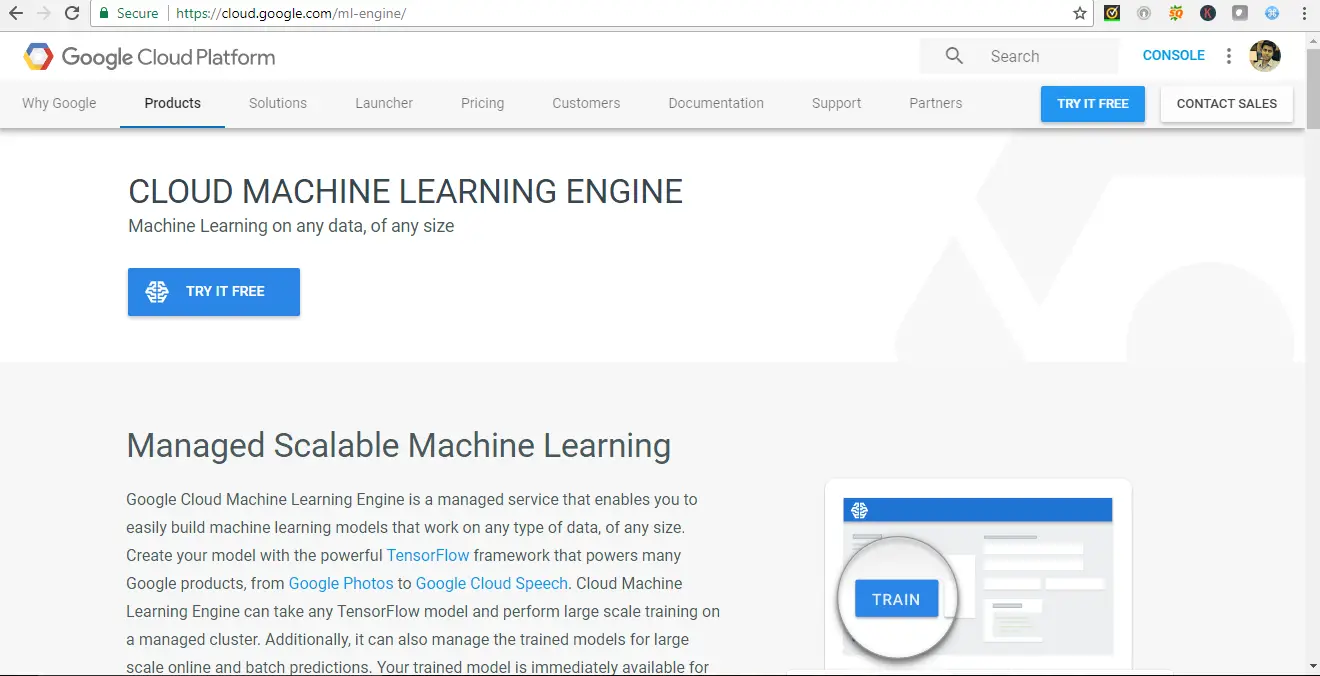1320x676 pixels.
Task: Click the browser back arrow
Action: coord(15,13)
